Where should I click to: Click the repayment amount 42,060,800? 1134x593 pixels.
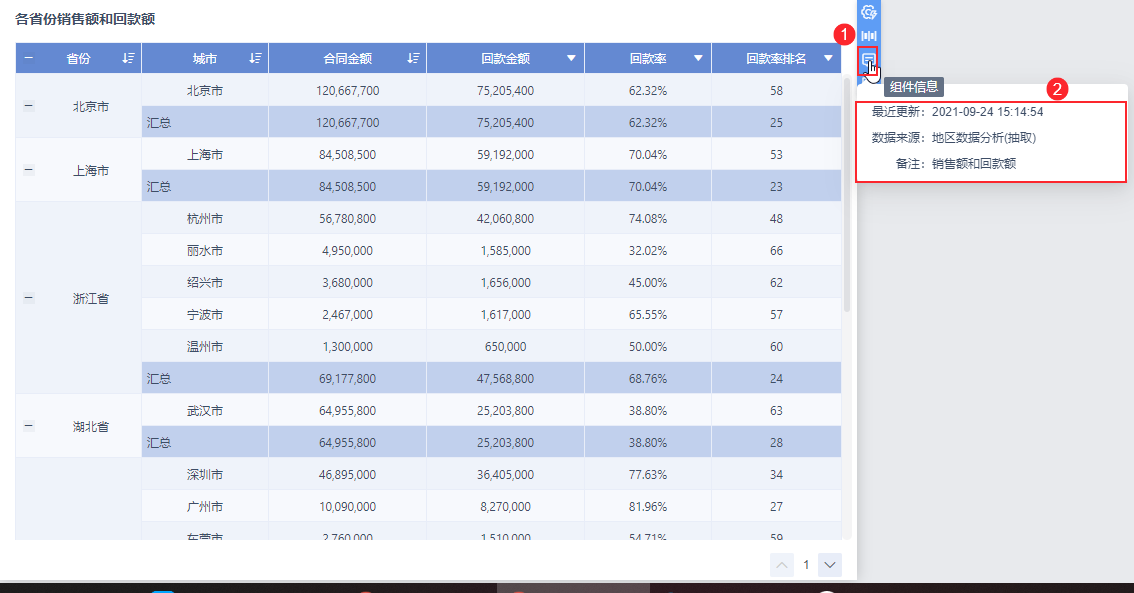click(x=506, y=218)
